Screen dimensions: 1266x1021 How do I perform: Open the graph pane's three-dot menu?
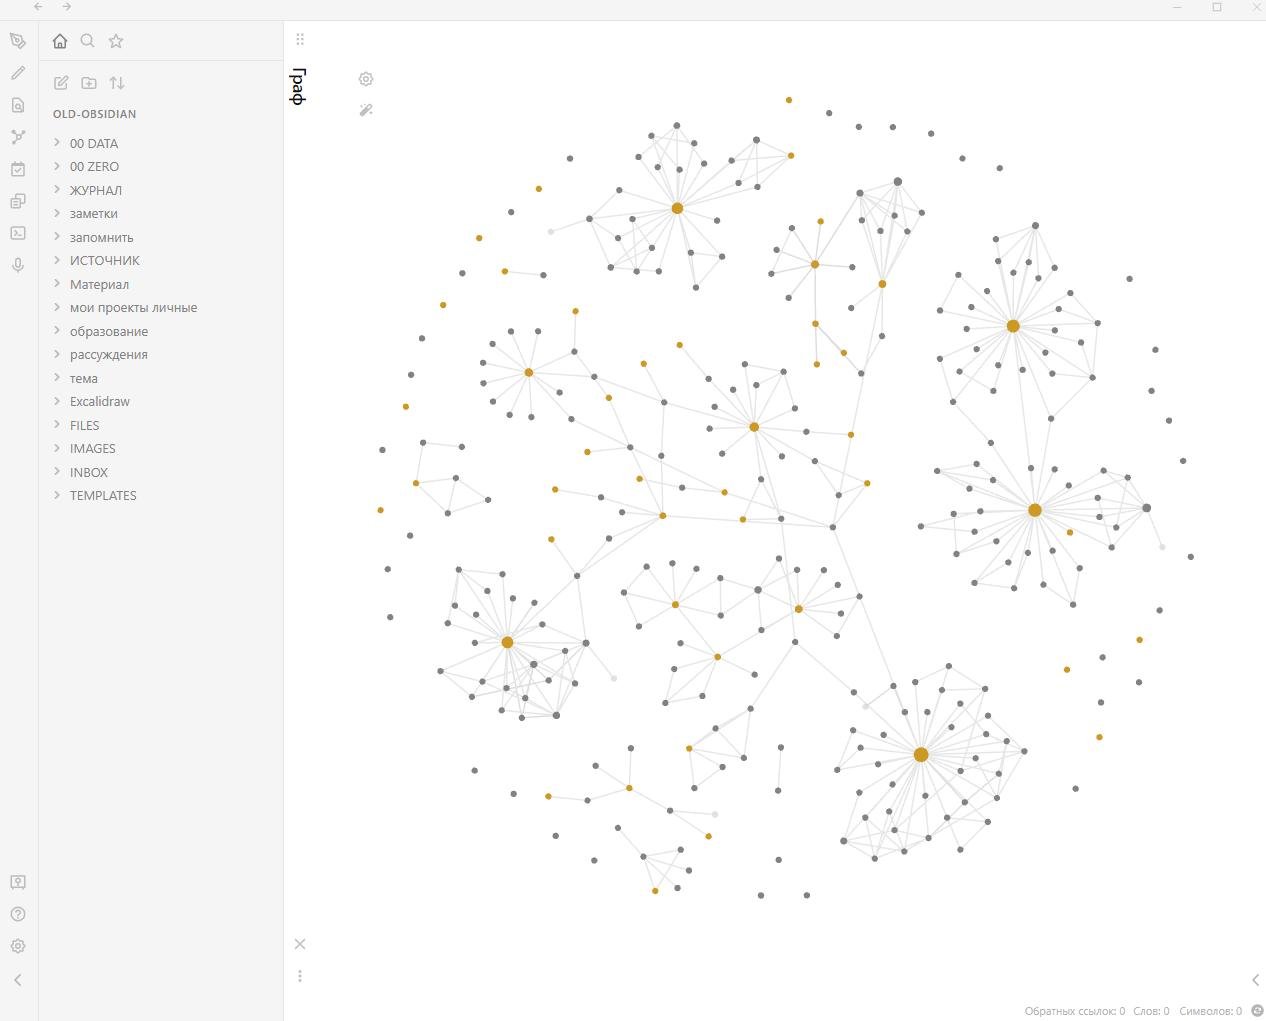(300, 976)
